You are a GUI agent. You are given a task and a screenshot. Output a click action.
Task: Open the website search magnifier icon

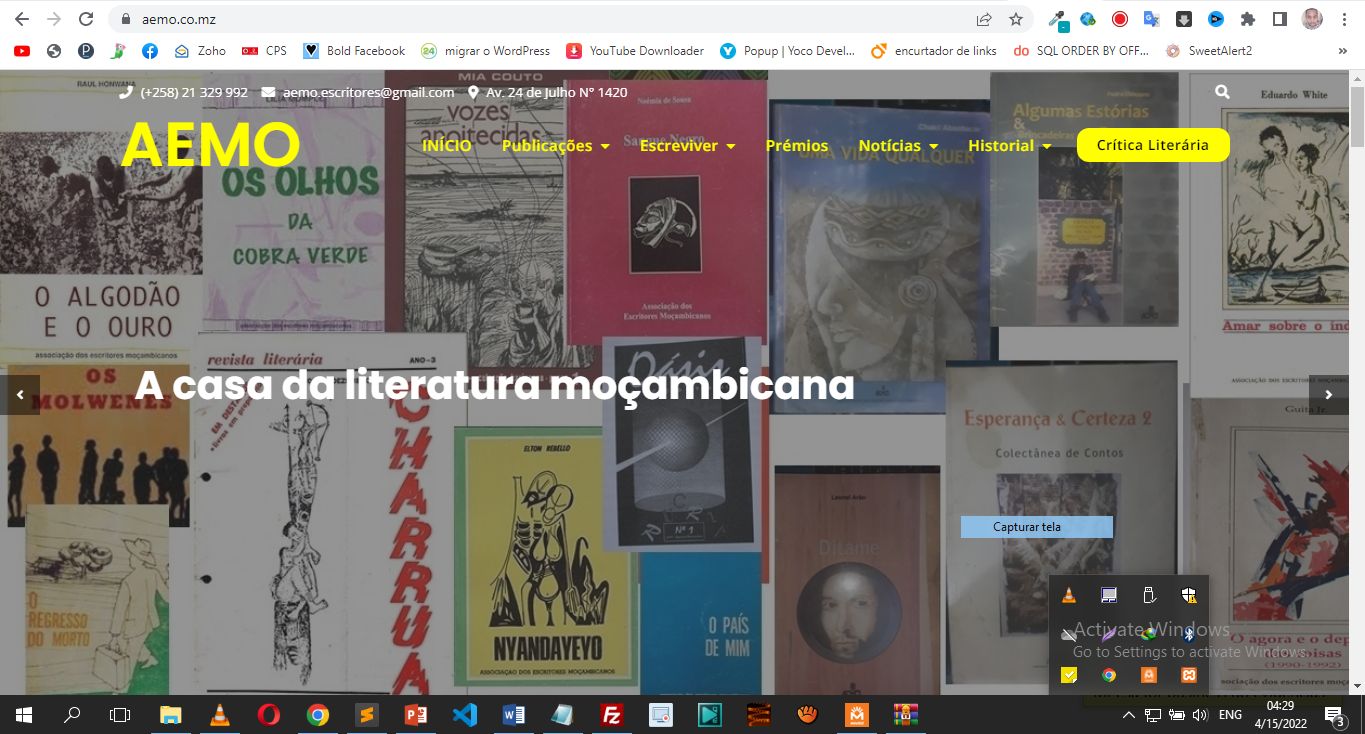click(x=1222, y=92)
